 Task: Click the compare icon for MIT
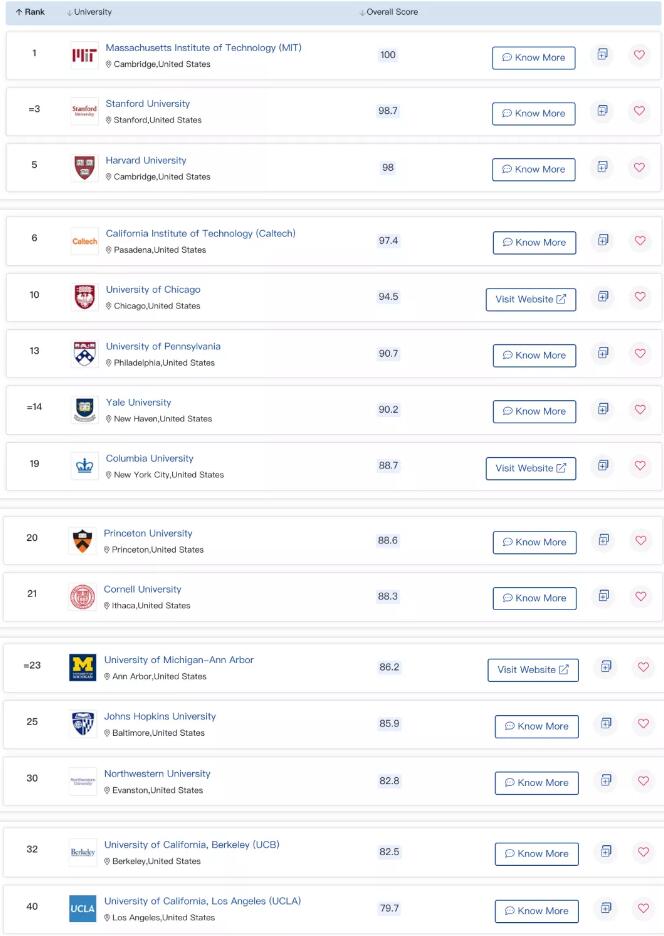coord(602,55)
